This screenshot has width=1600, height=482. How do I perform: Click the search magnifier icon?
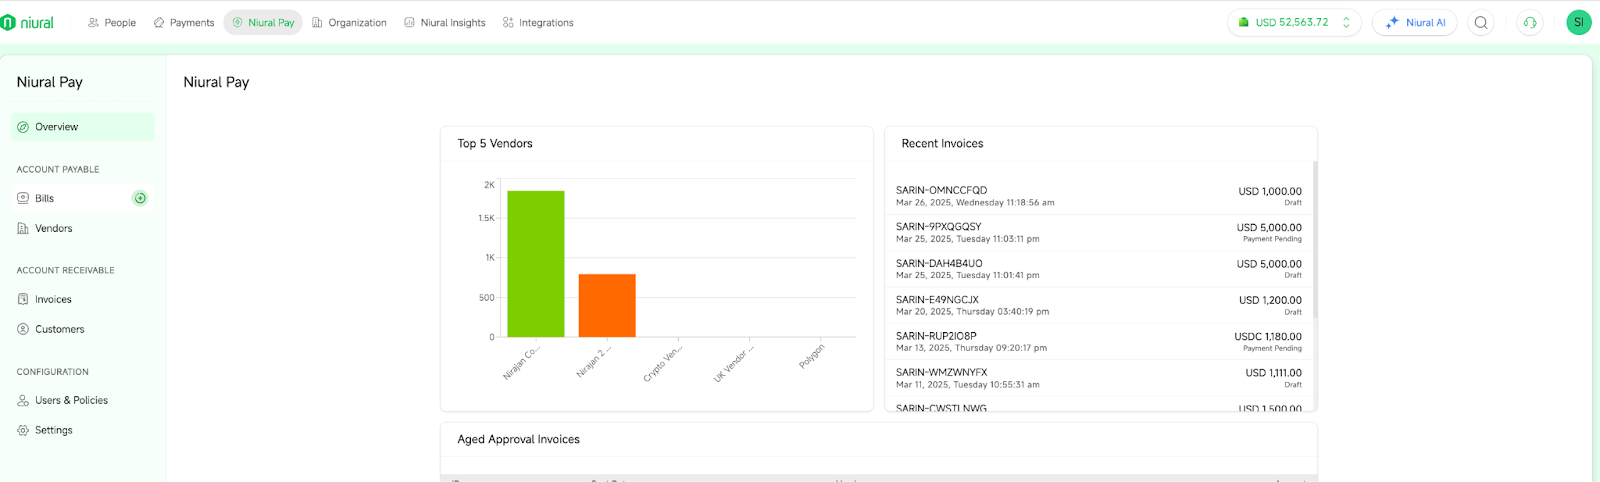coord(1481,22)
